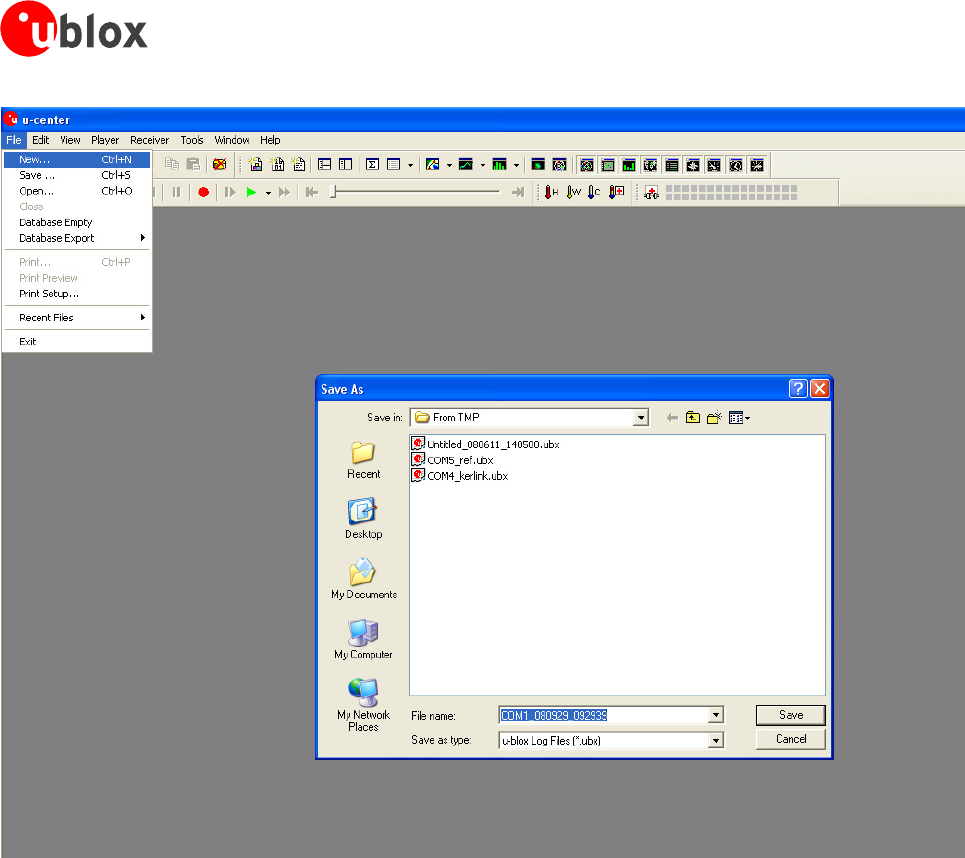Click the Coldstart (C) thermometer icon

tap(594, 193)
